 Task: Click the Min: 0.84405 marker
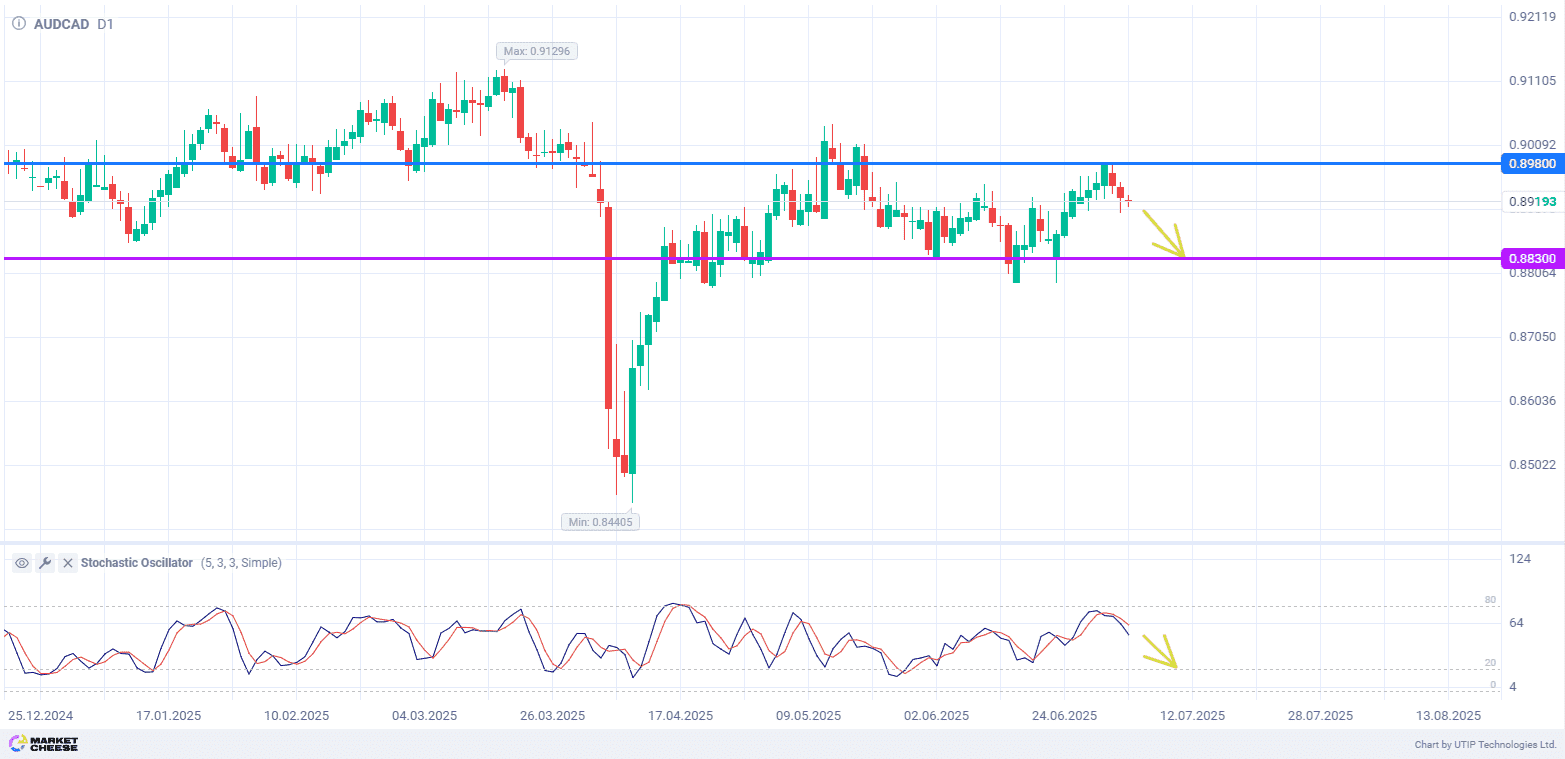tap(600, 521)
